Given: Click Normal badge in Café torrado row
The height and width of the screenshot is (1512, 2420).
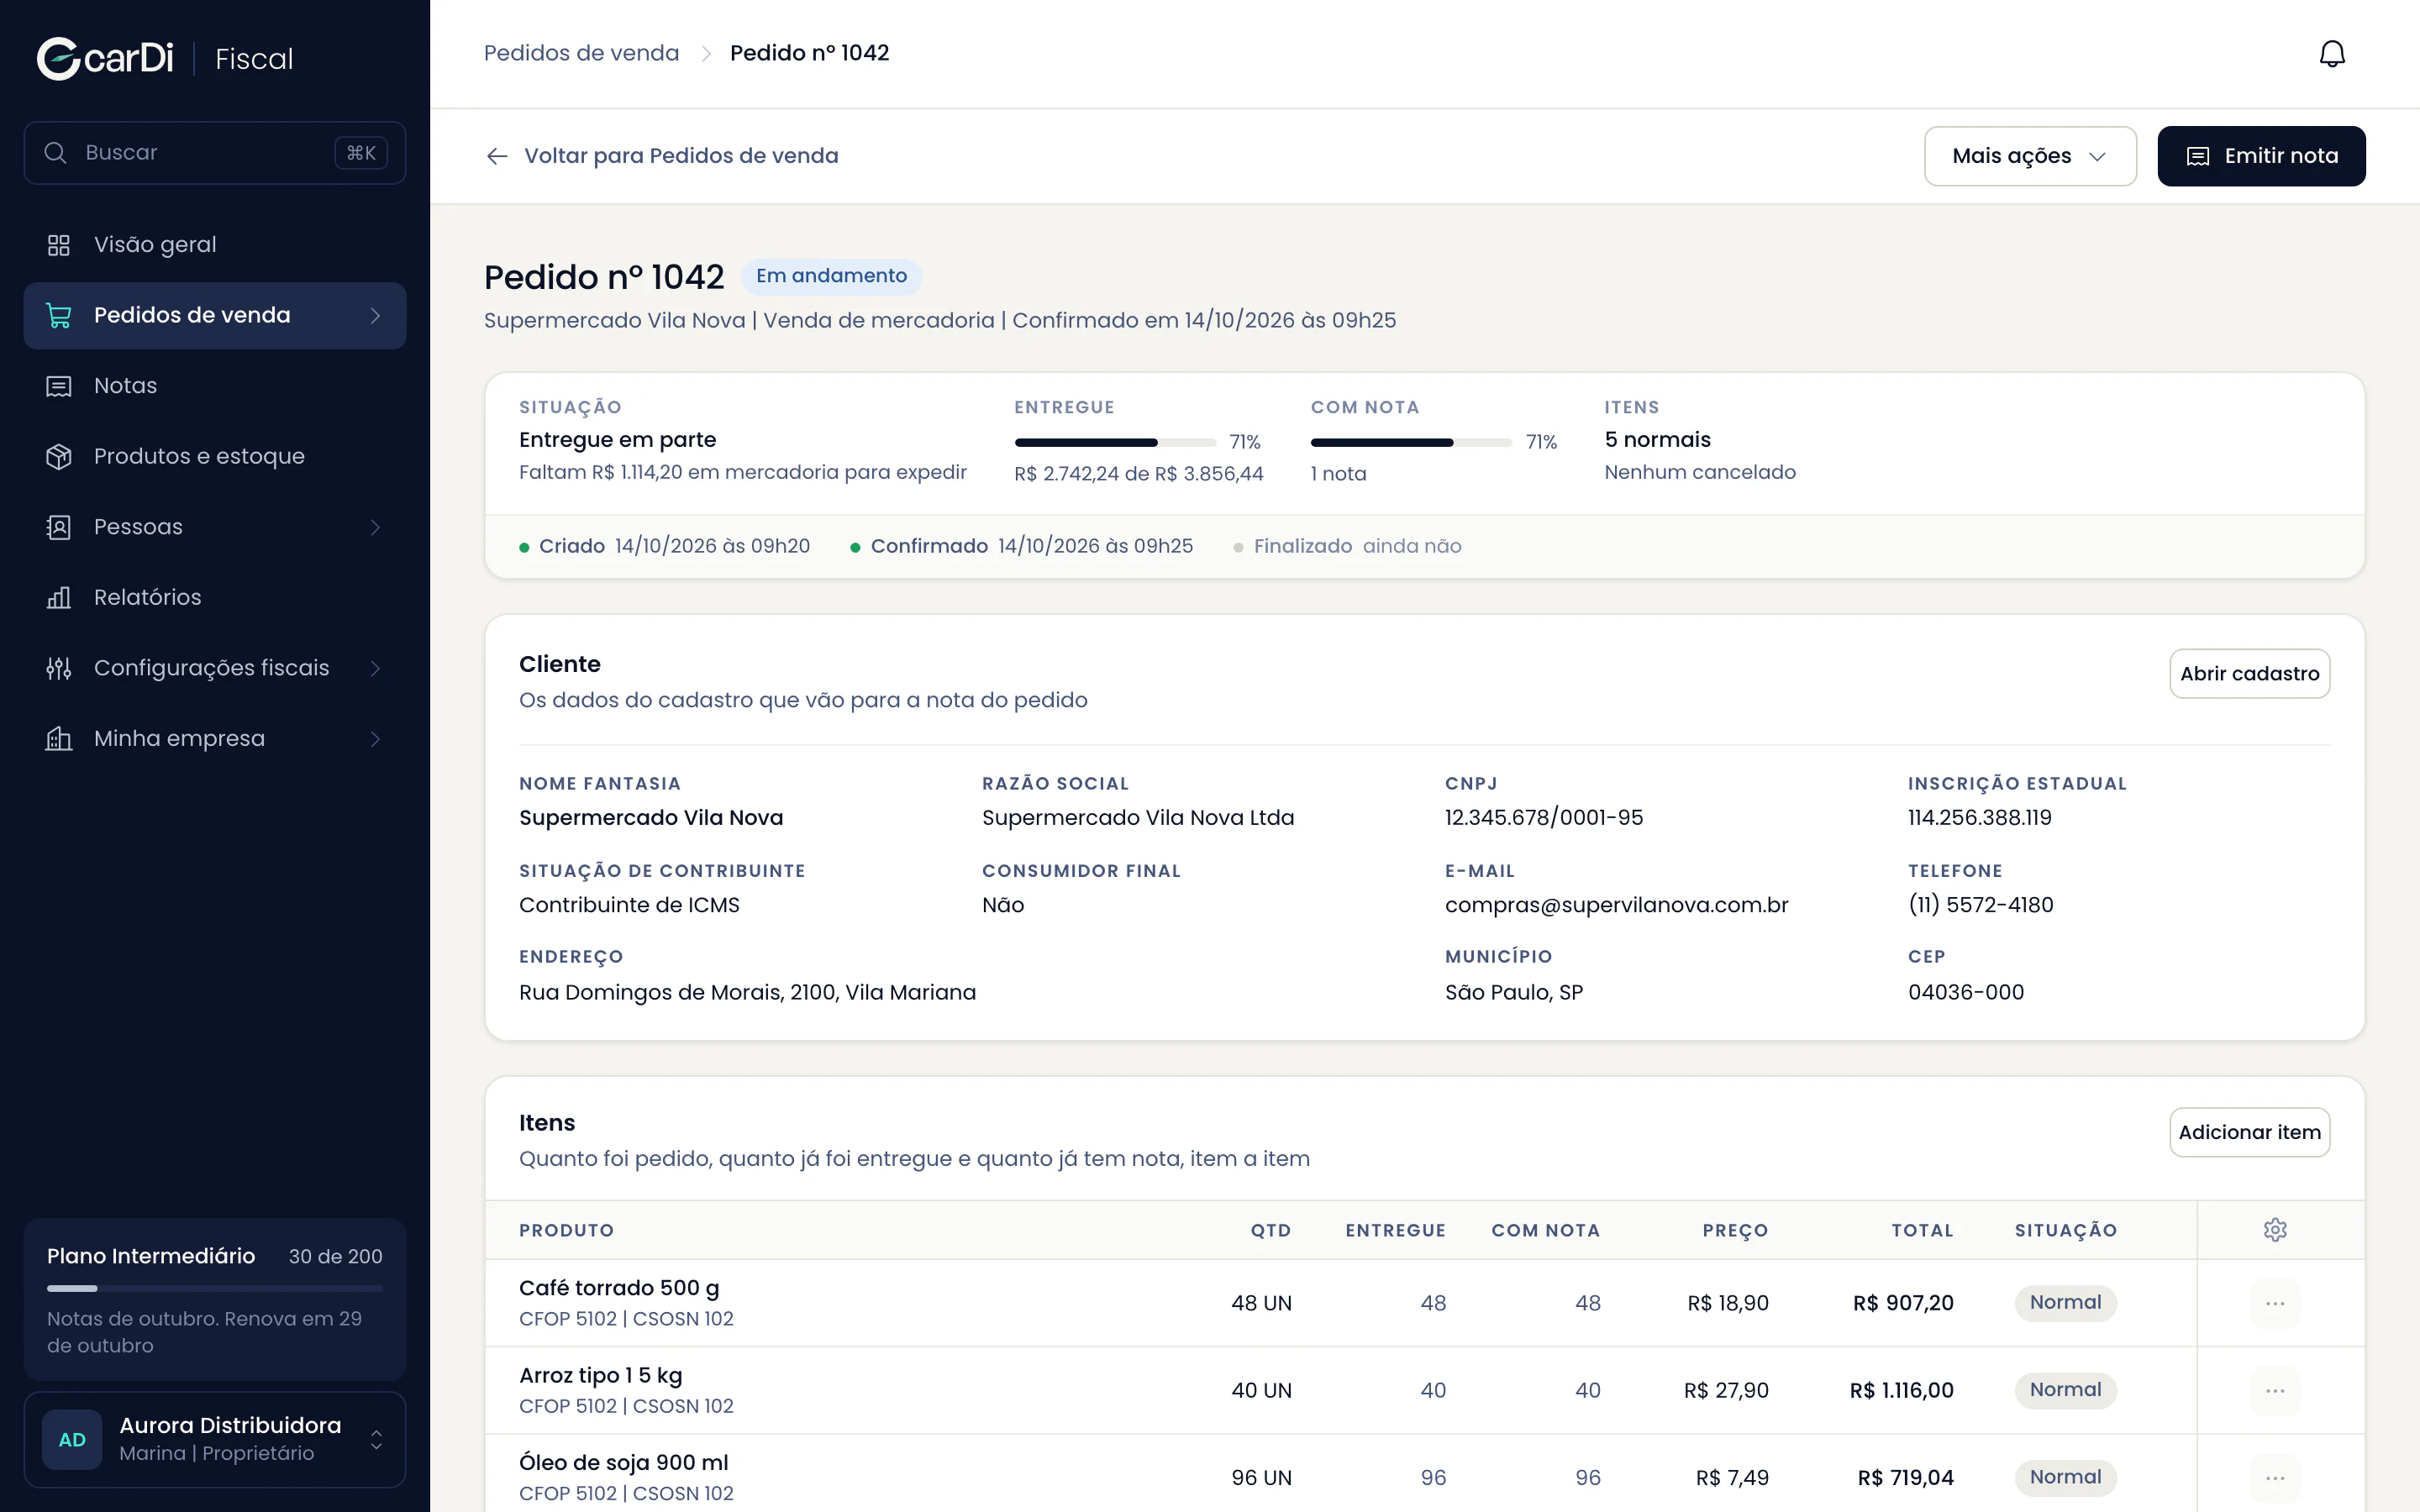Looking at the screenshot, I should (2065, 1303).
